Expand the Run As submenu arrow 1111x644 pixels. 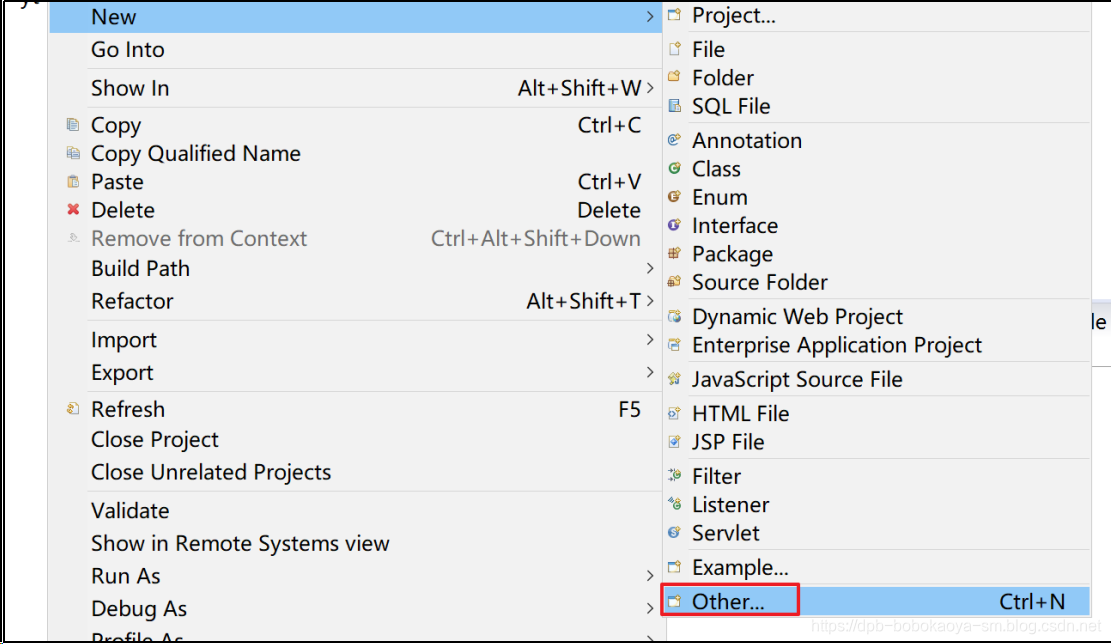(x=650, y=575)
